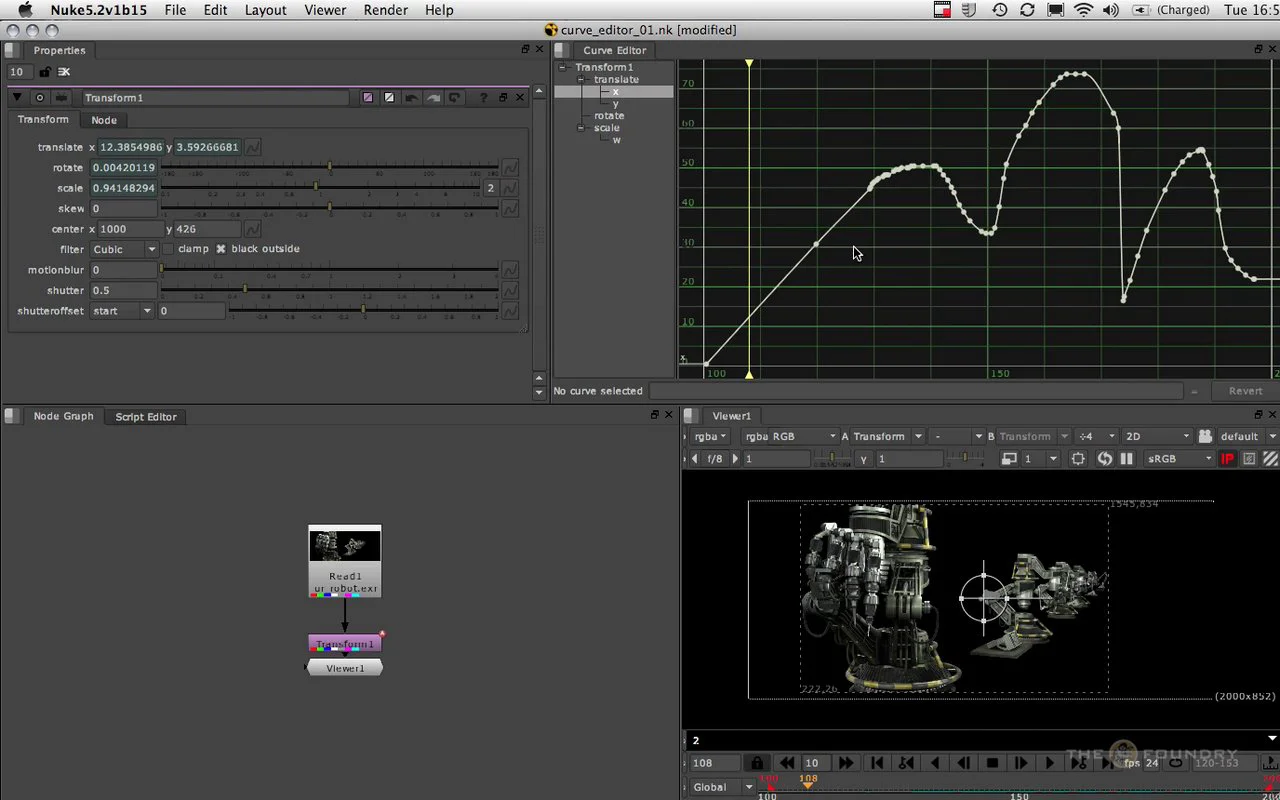Screen dimensions: 1280x800
Task: Select the Node Graph tab
Action: [x=63, y=416]
